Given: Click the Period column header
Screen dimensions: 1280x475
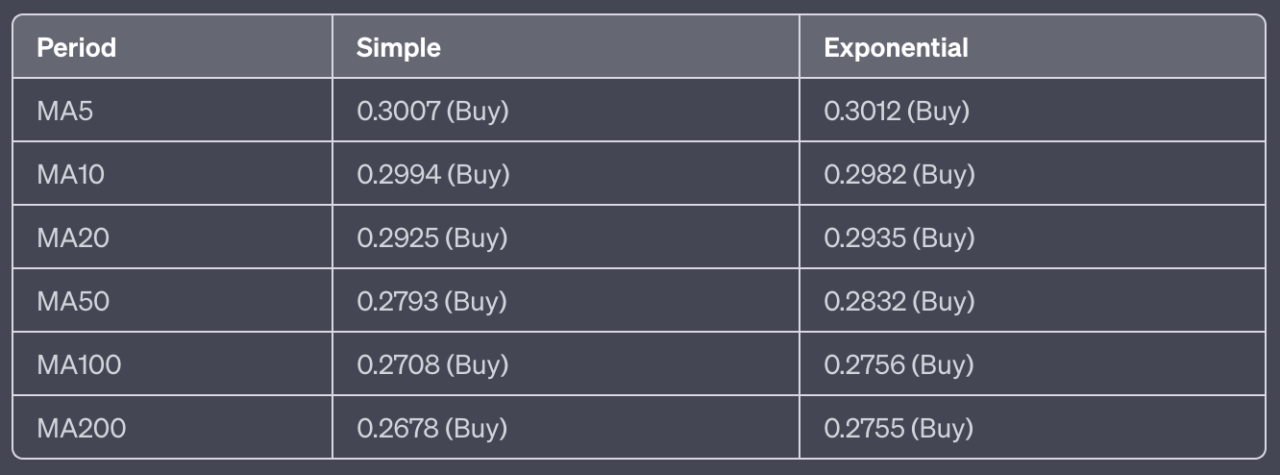Looking at the screenshot, I should (x=77, y=47).
